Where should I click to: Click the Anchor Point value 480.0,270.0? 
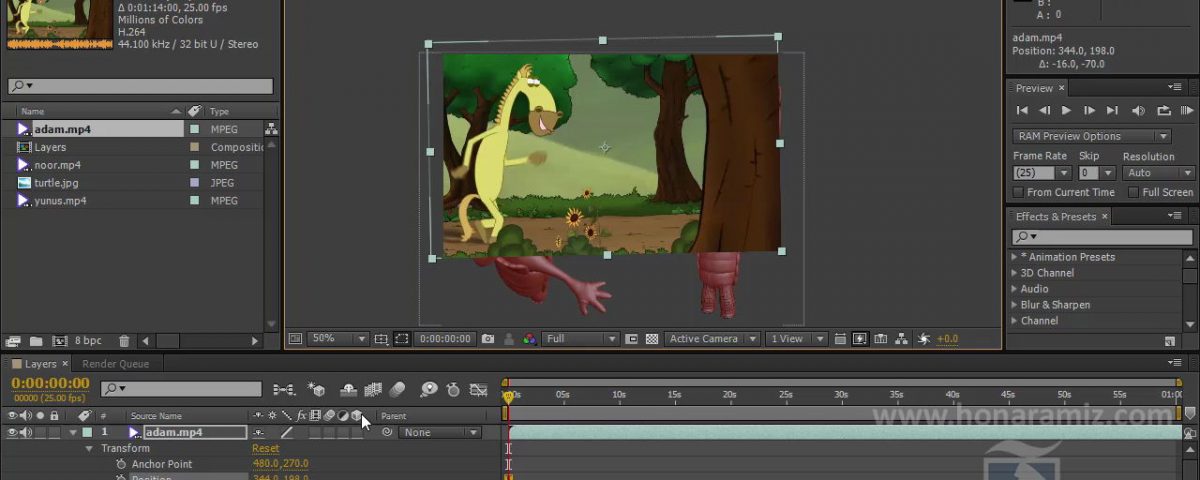280,464
